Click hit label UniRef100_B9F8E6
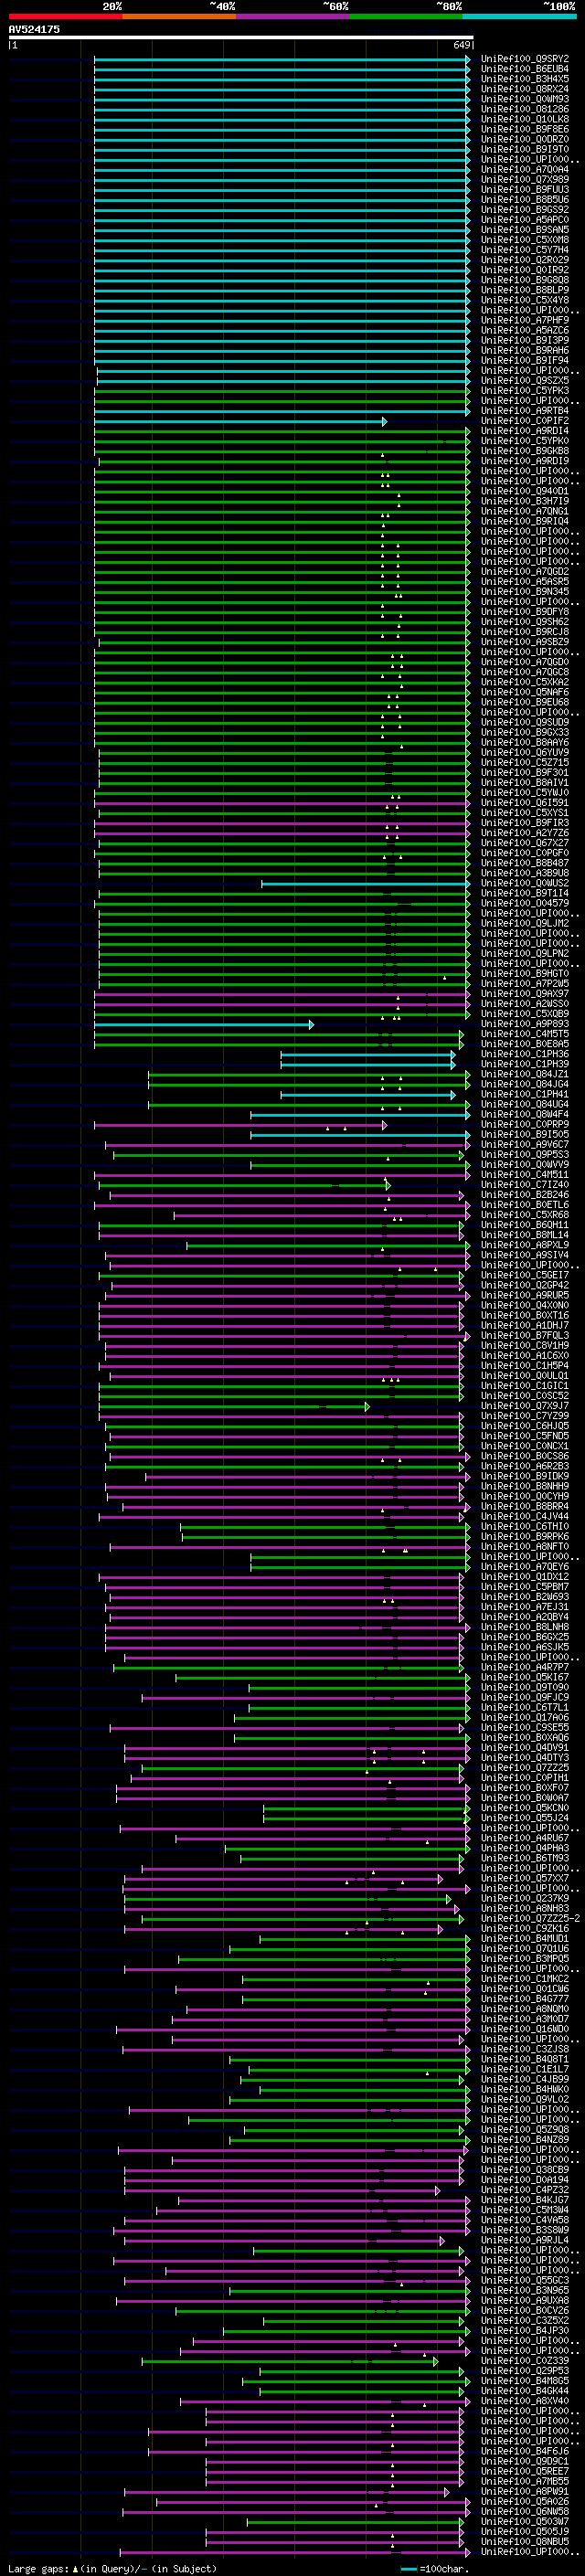This screenshot has width=585, height=2576. 524,129
